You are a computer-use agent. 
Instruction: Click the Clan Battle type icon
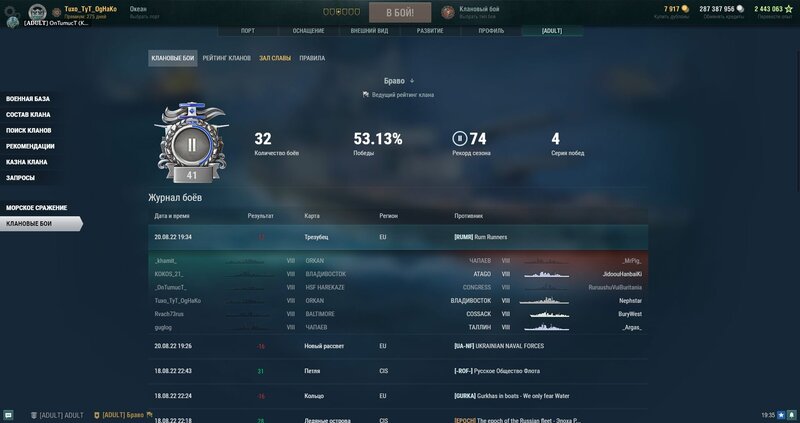tap(448, 12)
